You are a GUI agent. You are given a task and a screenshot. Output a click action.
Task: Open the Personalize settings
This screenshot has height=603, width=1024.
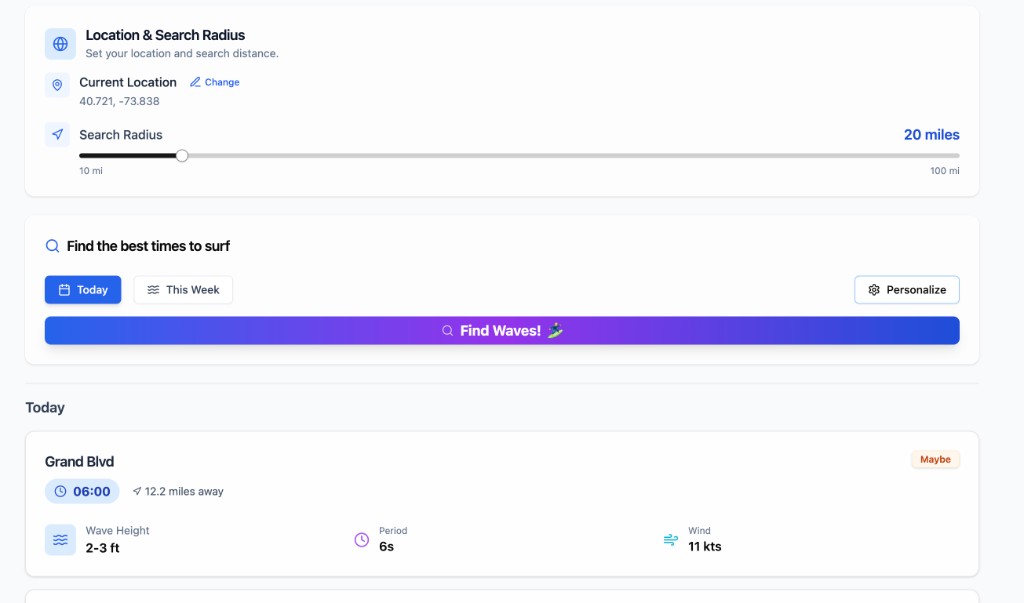(x=907, y=290)
